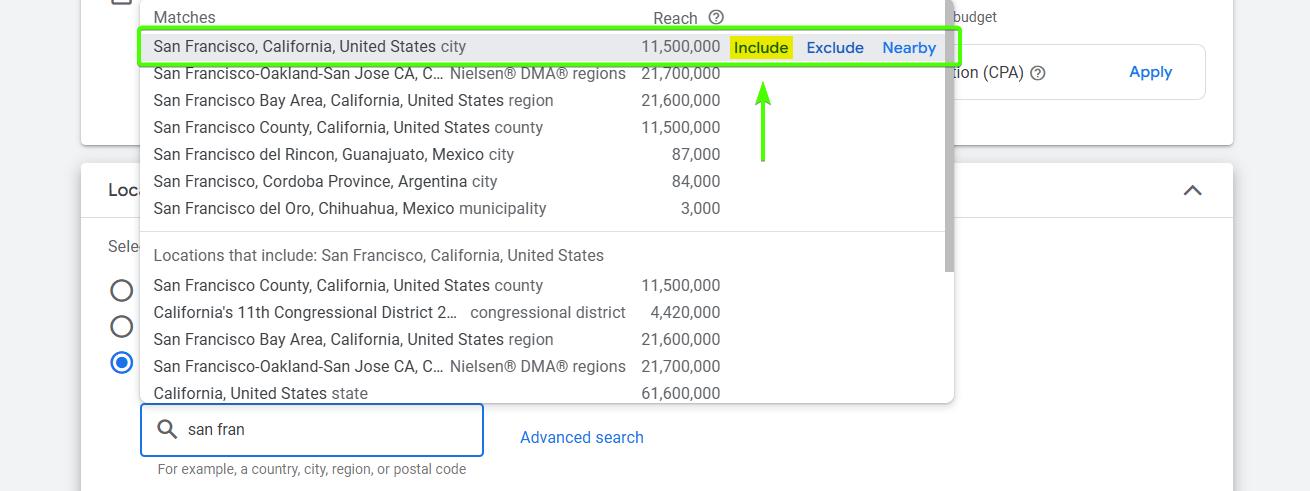Viewport: 1310px width, 491px height.
Task: Click the help icon next to (CPA)
Action: (1037, 73)
